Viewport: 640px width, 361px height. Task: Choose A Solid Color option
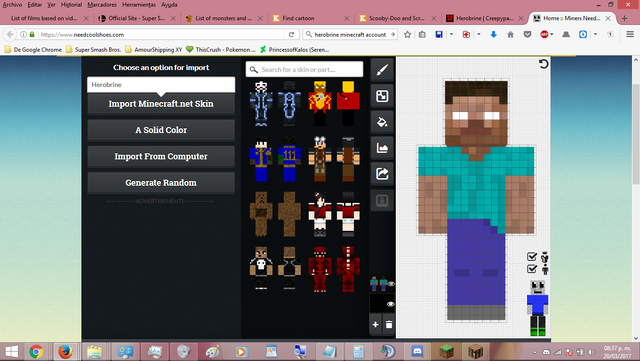tap(161, 130)
